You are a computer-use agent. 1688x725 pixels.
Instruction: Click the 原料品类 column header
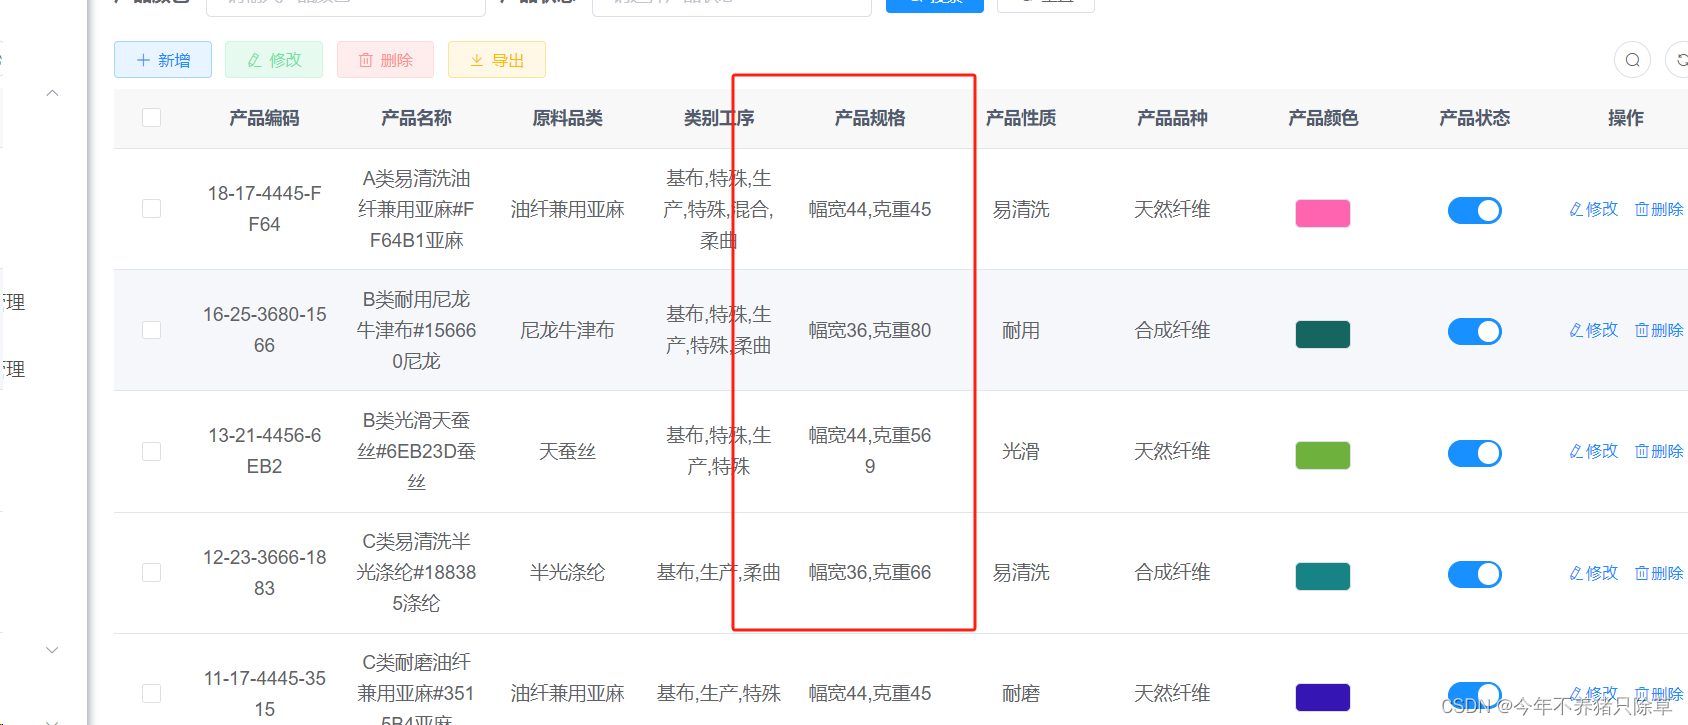coord(567,118)
